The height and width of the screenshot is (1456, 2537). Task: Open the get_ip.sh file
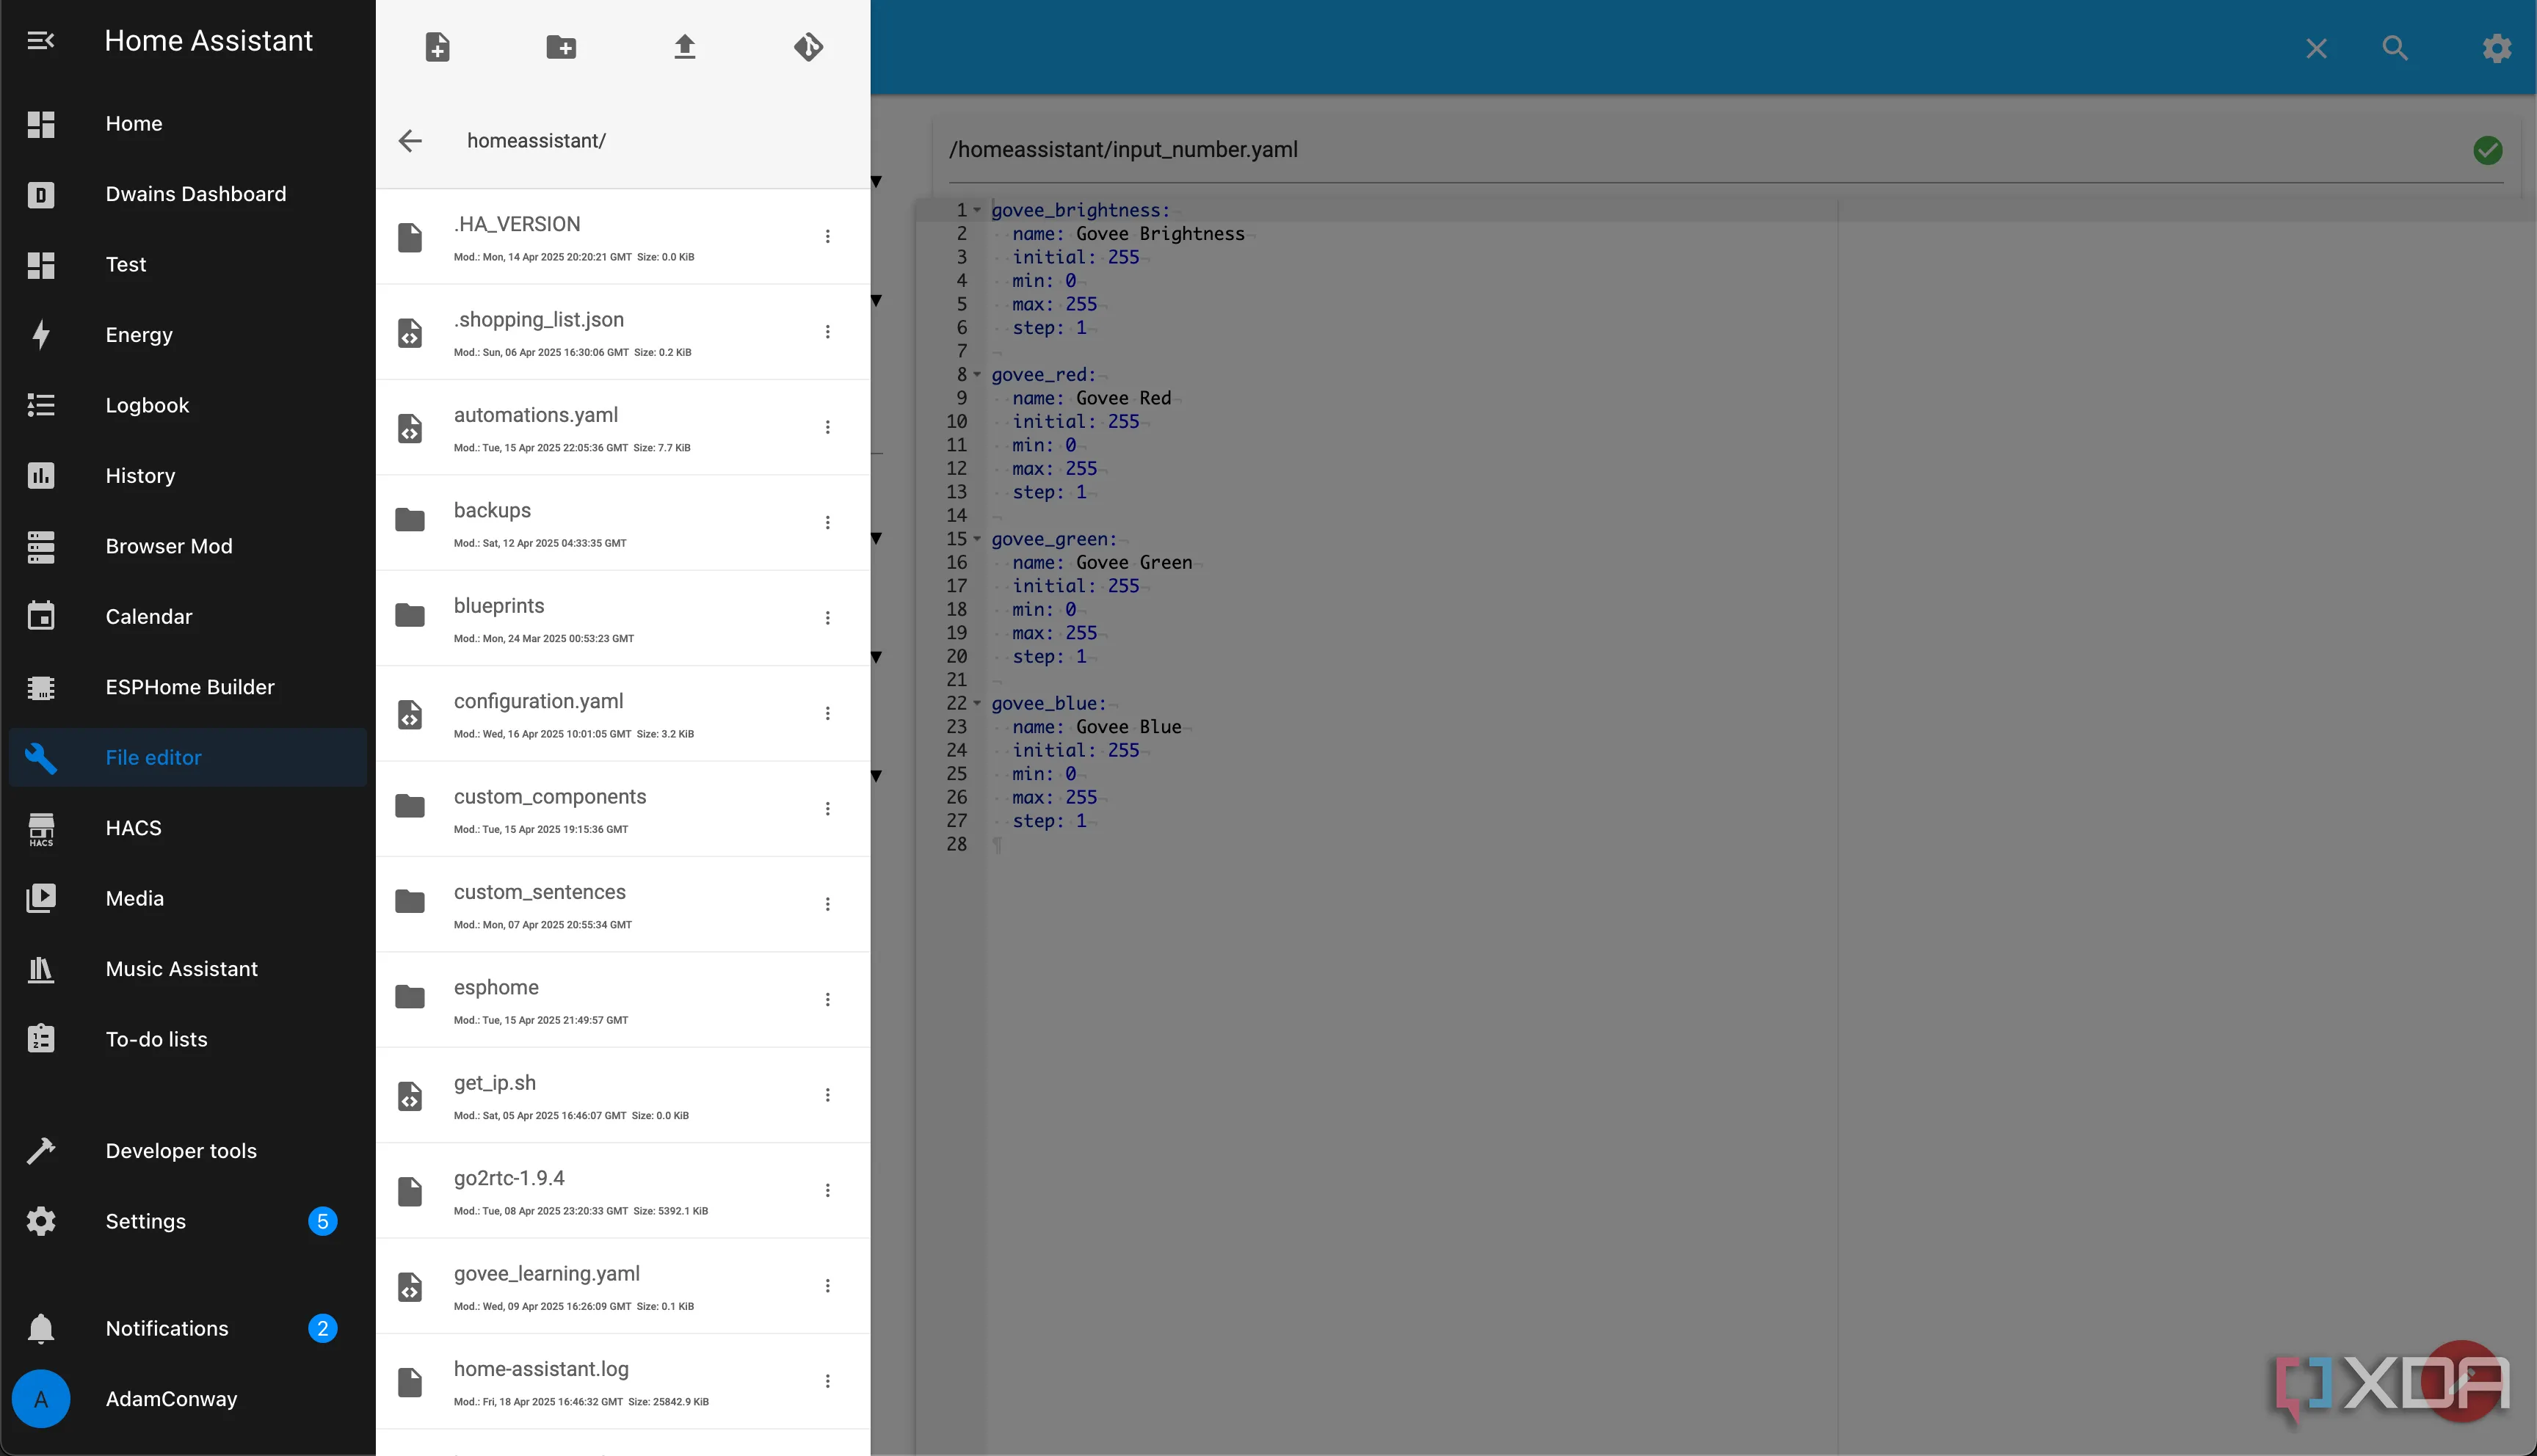[x=622, y=1095]
